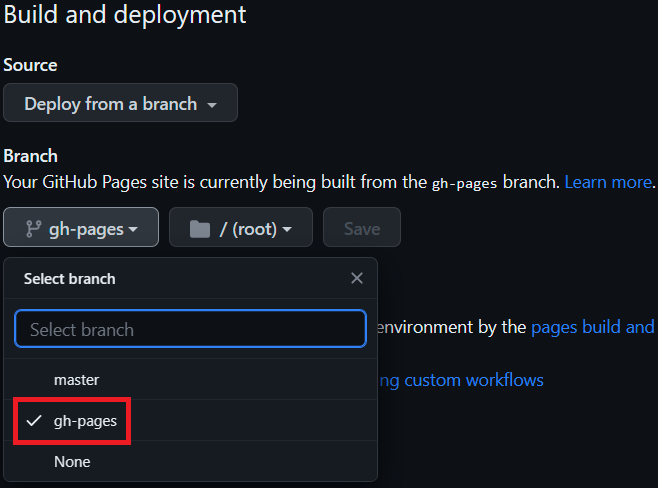Choose the master branch option
The image size is (658, 488).
[x=191, y=379]
